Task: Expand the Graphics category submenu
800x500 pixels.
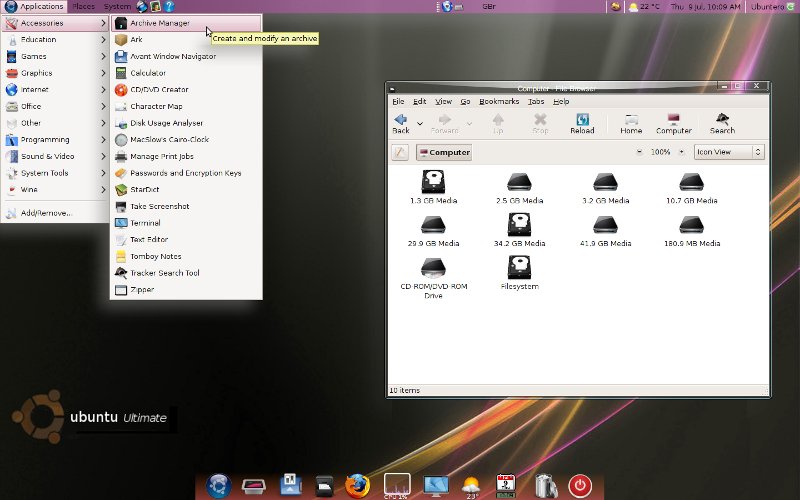Action: [55, 73]
